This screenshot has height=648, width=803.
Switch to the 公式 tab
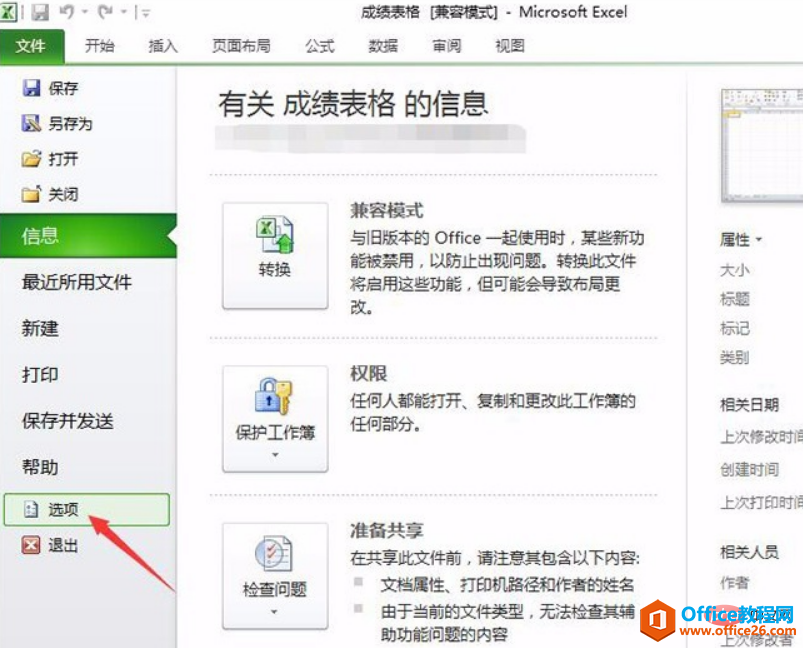click(320, 46)
